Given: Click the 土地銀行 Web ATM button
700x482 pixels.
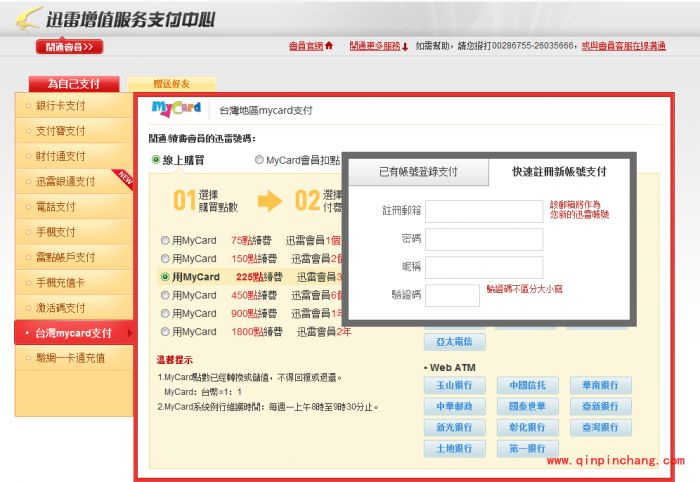Looking at the screenshot, I should click(454, 448).
